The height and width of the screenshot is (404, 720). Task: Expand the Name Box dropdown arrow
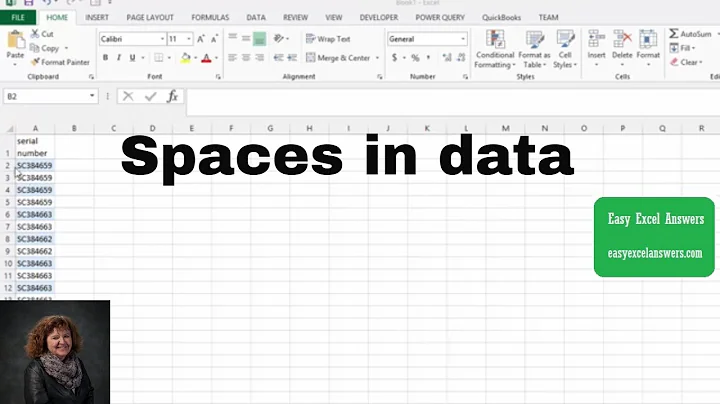point(92,96)
